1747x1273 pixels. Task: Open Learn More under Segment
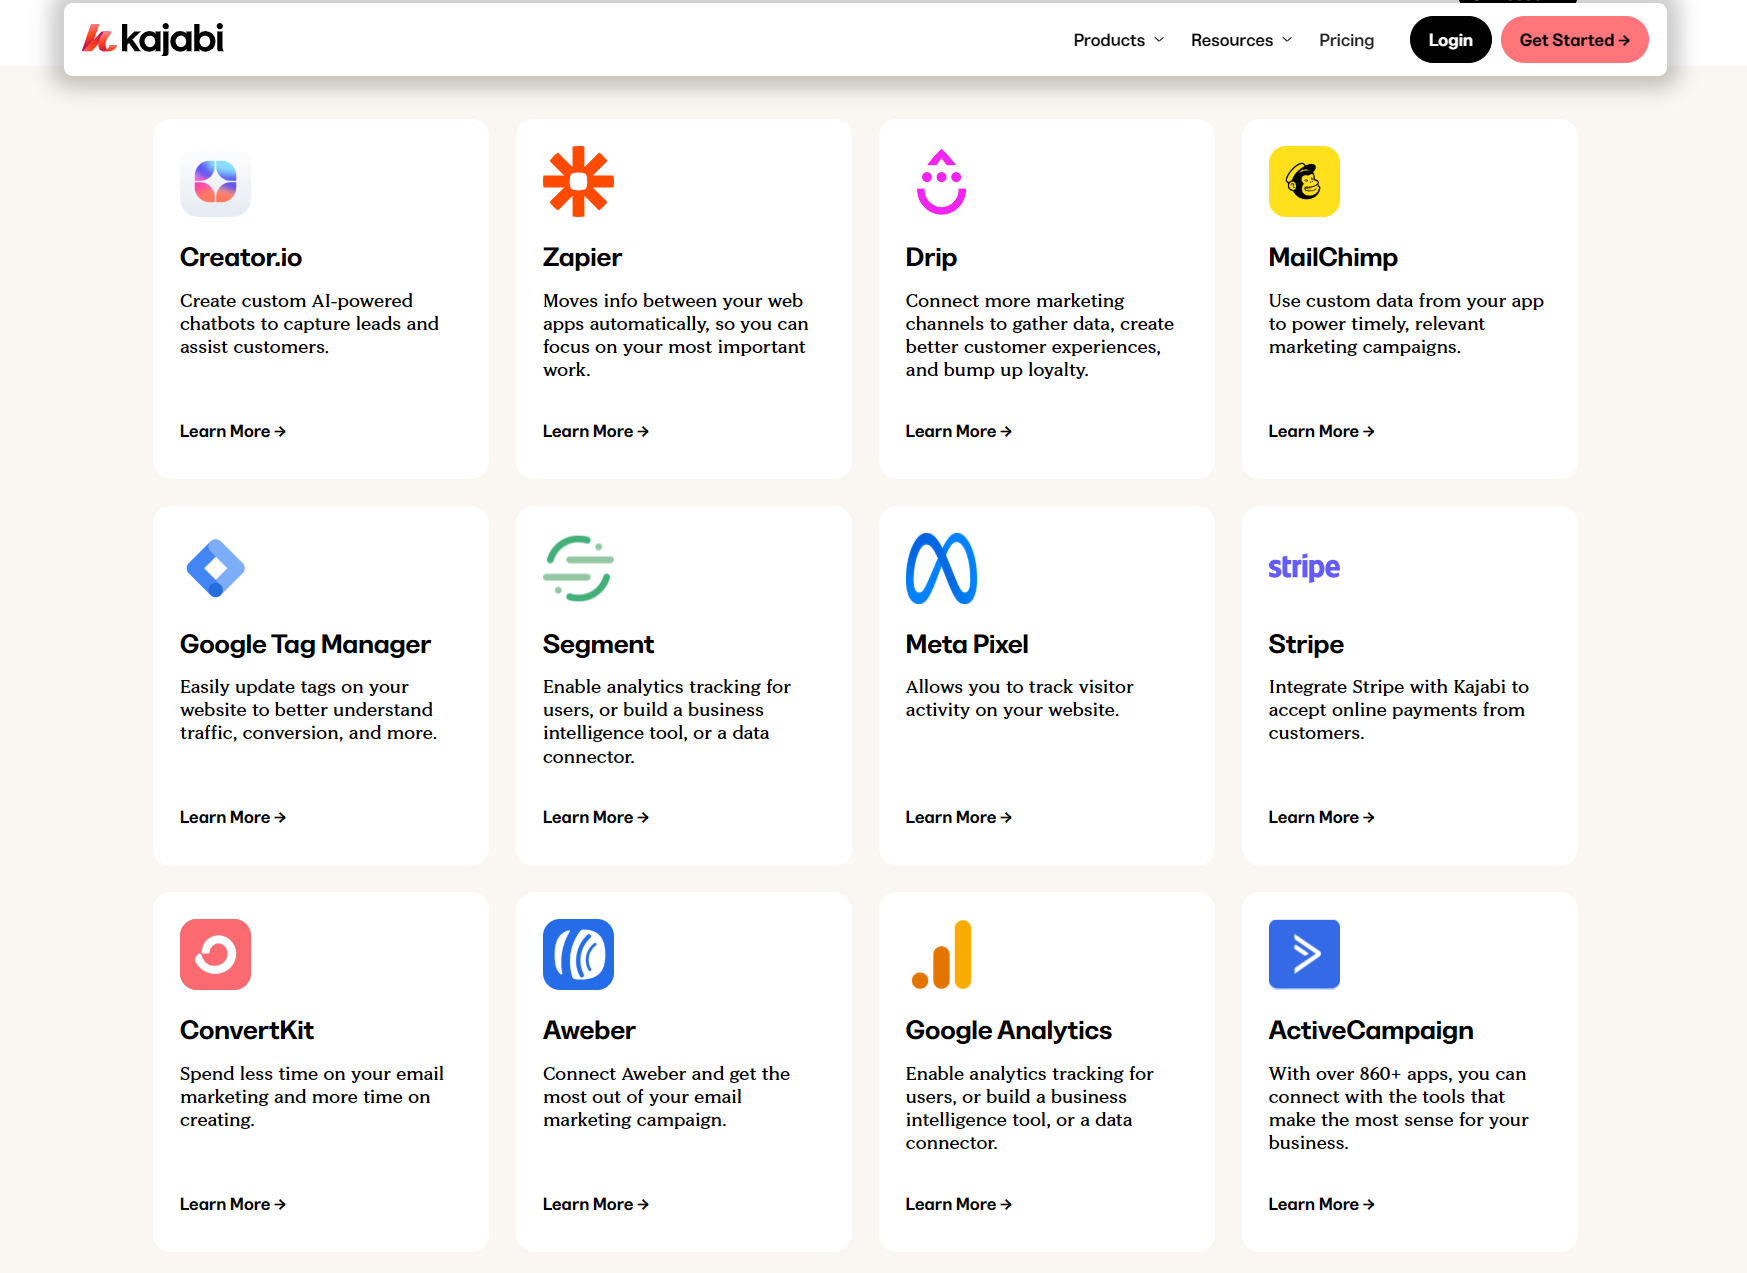click(596, 817)
